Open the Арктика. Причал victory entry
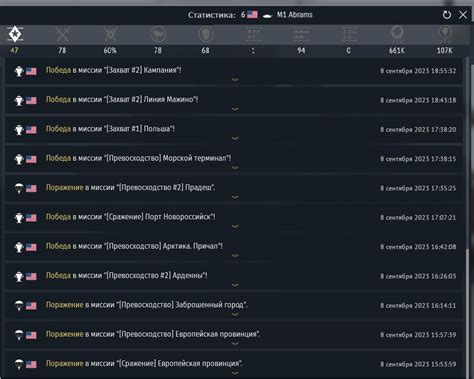The height and width of the screenshot is (379, 474). click(234, 247)
